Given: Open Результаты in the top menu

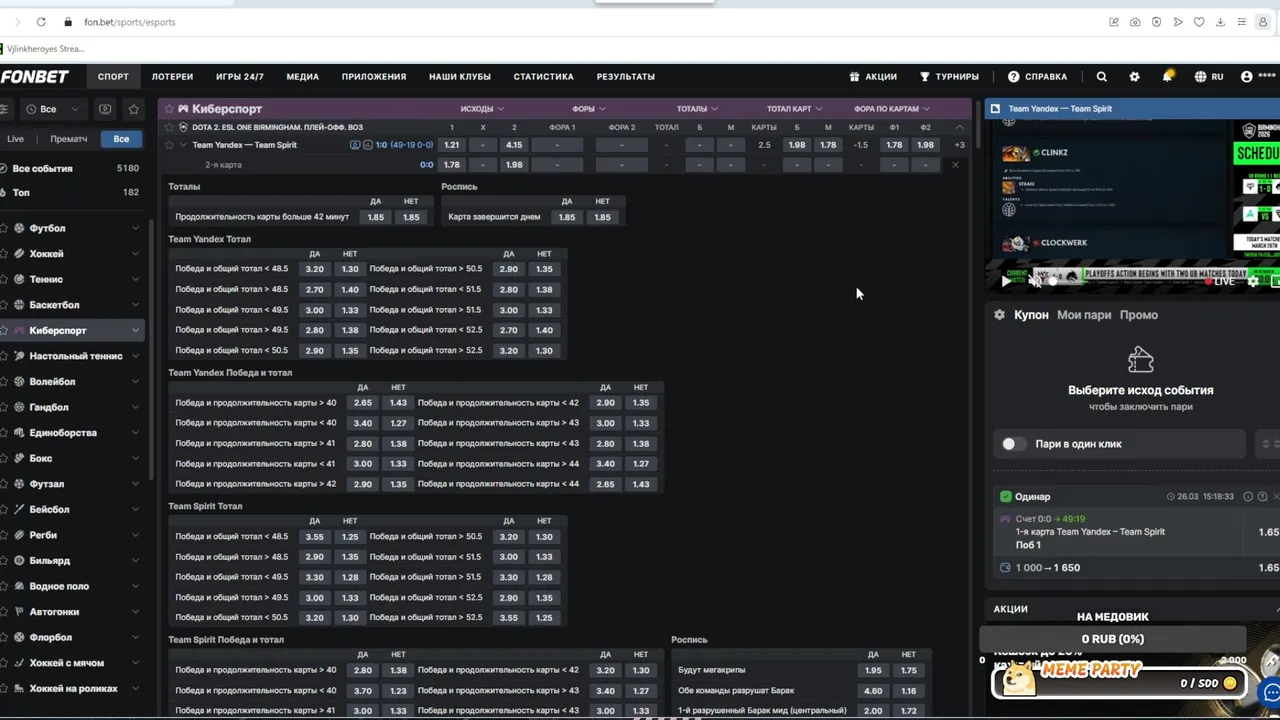Looking at the screenshot, I should coord(626,76).
